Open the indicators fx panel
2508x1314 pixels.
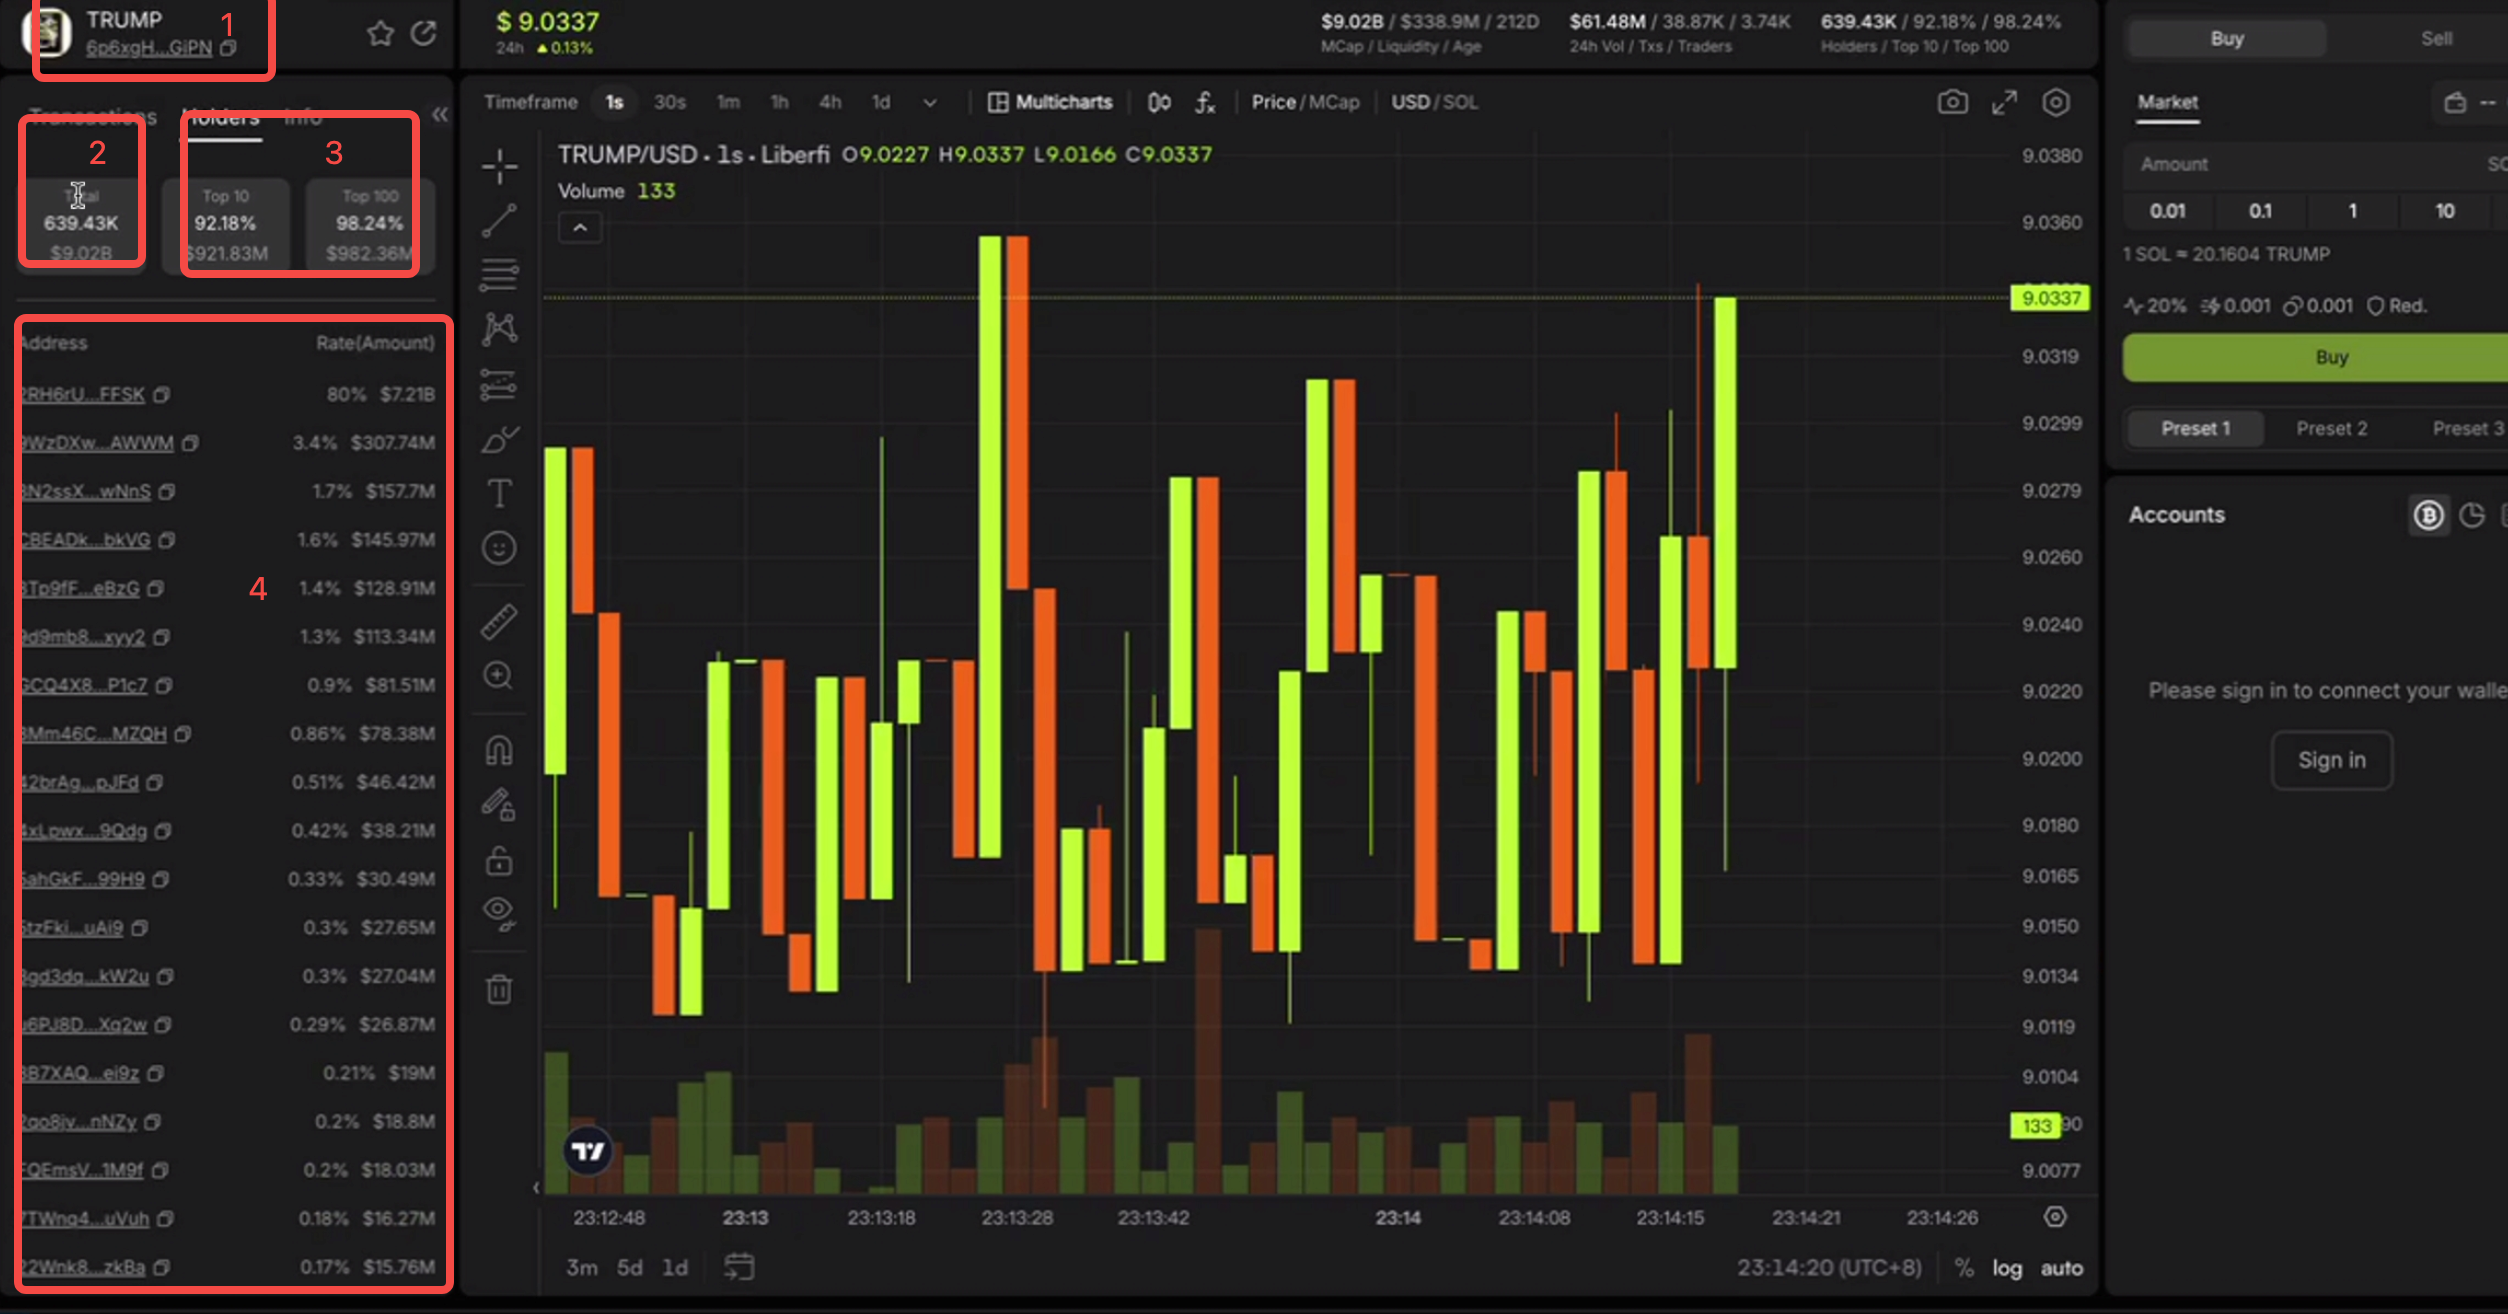(1205, 102)
